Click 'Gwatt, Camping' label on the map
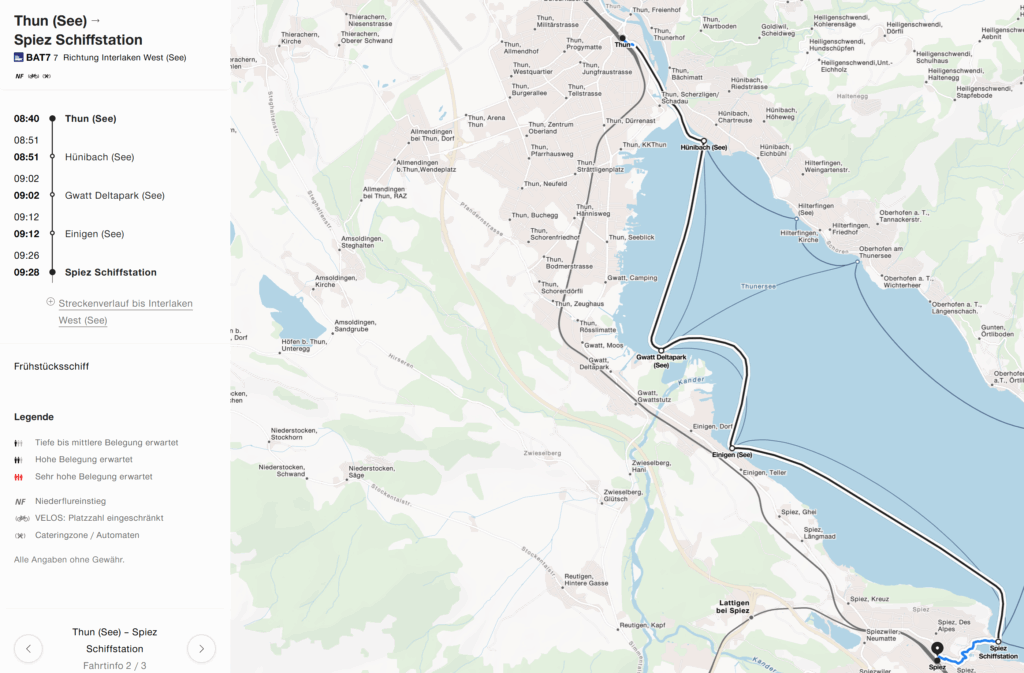1024x673 pixels. coord(632,278)
